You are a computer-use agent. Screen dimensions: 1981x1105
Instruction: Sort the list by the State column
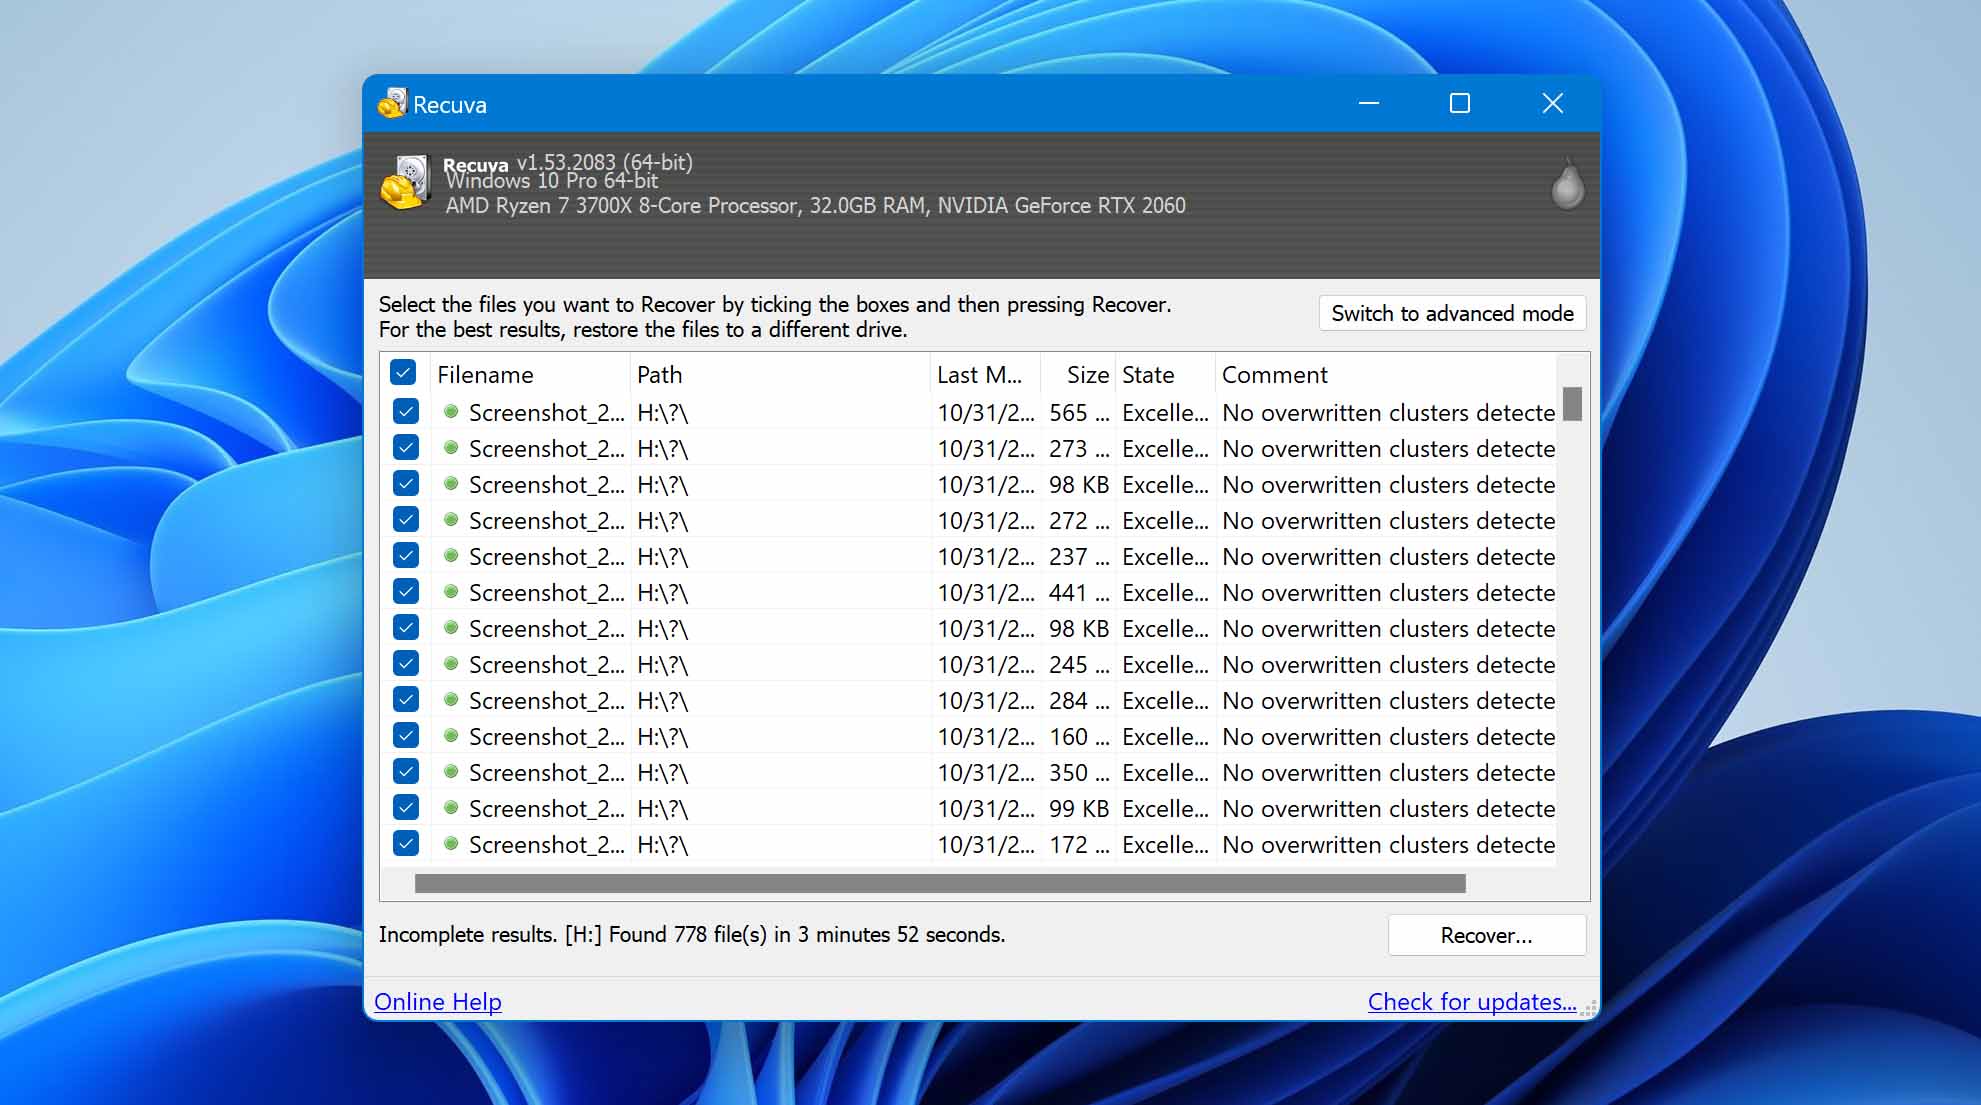[1165, 375]
